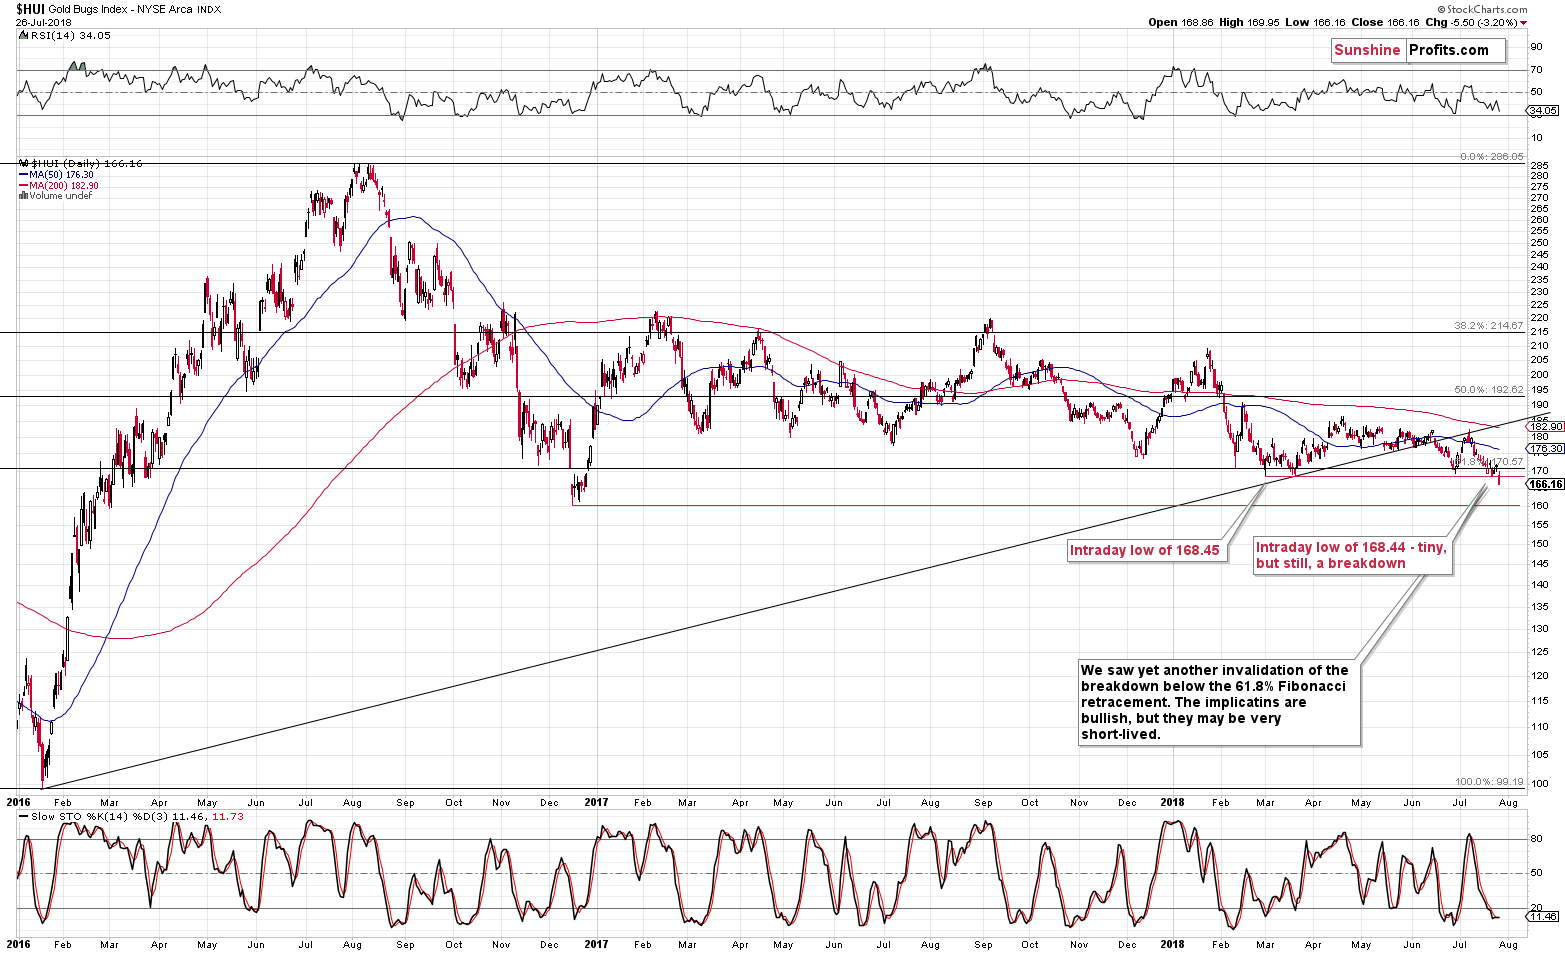The height and width of the screenshot is (953, 1565).
Task: Click the '2018' year label under the stochastic panel
Action: tap(1173, 944)
